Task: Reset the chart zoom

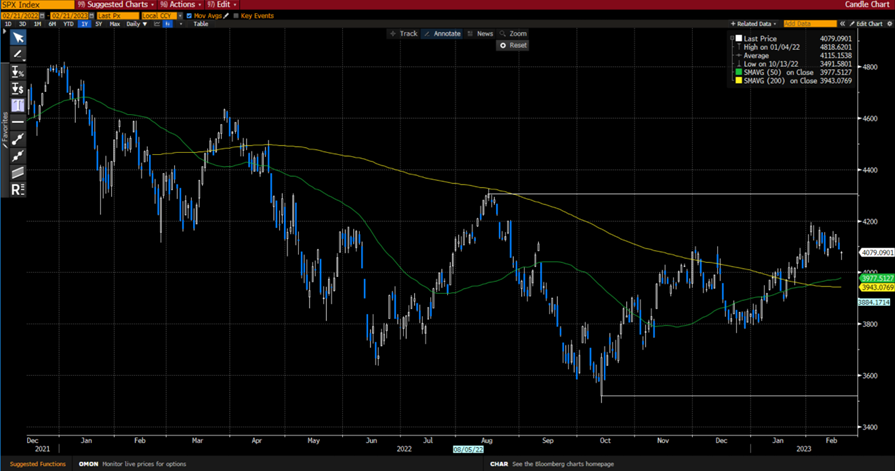Action: (513, 45)
